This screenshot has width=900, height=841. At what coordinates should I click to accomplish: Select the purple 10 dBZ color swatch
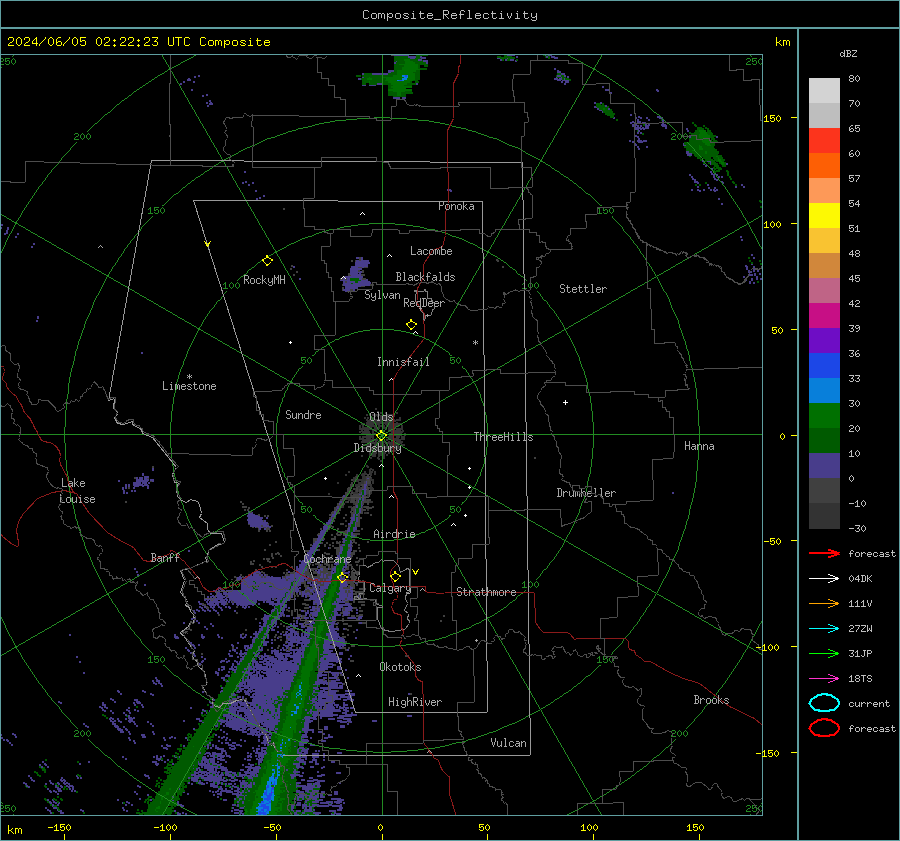tap(824, 465)
